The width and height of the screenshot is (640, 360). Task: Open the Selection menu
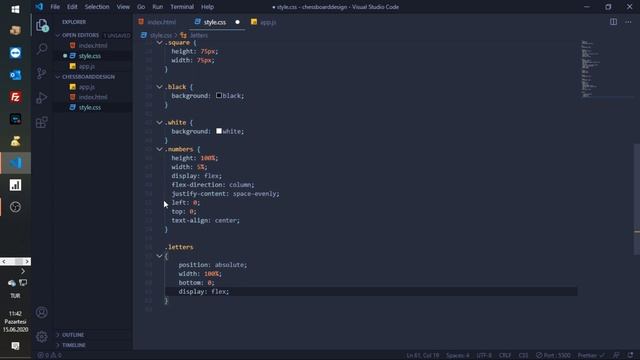click(x=97, y=7)
